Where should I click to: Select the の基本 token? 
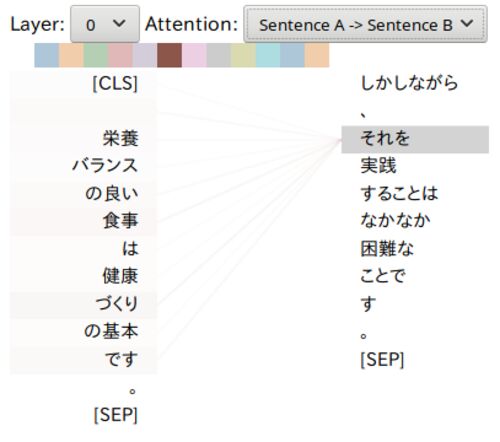[111, 332]
